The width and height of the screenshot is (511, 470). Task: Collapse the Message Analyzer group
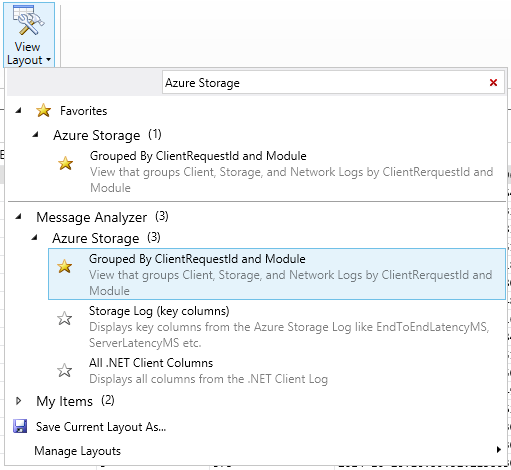19,217
